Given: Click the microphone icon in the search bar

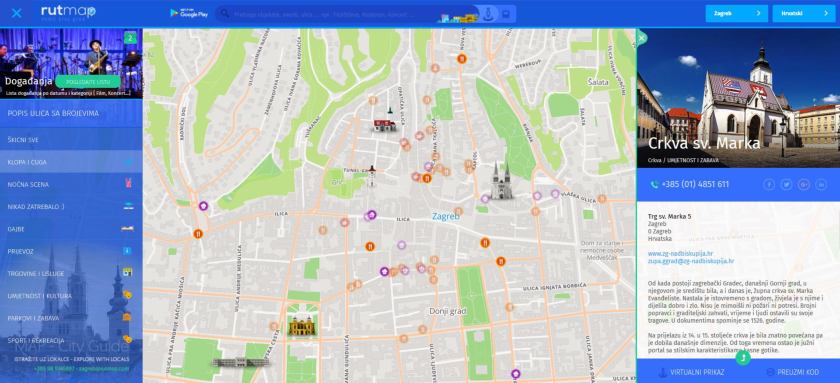Looking at the screenshot, I should point(488,14).
